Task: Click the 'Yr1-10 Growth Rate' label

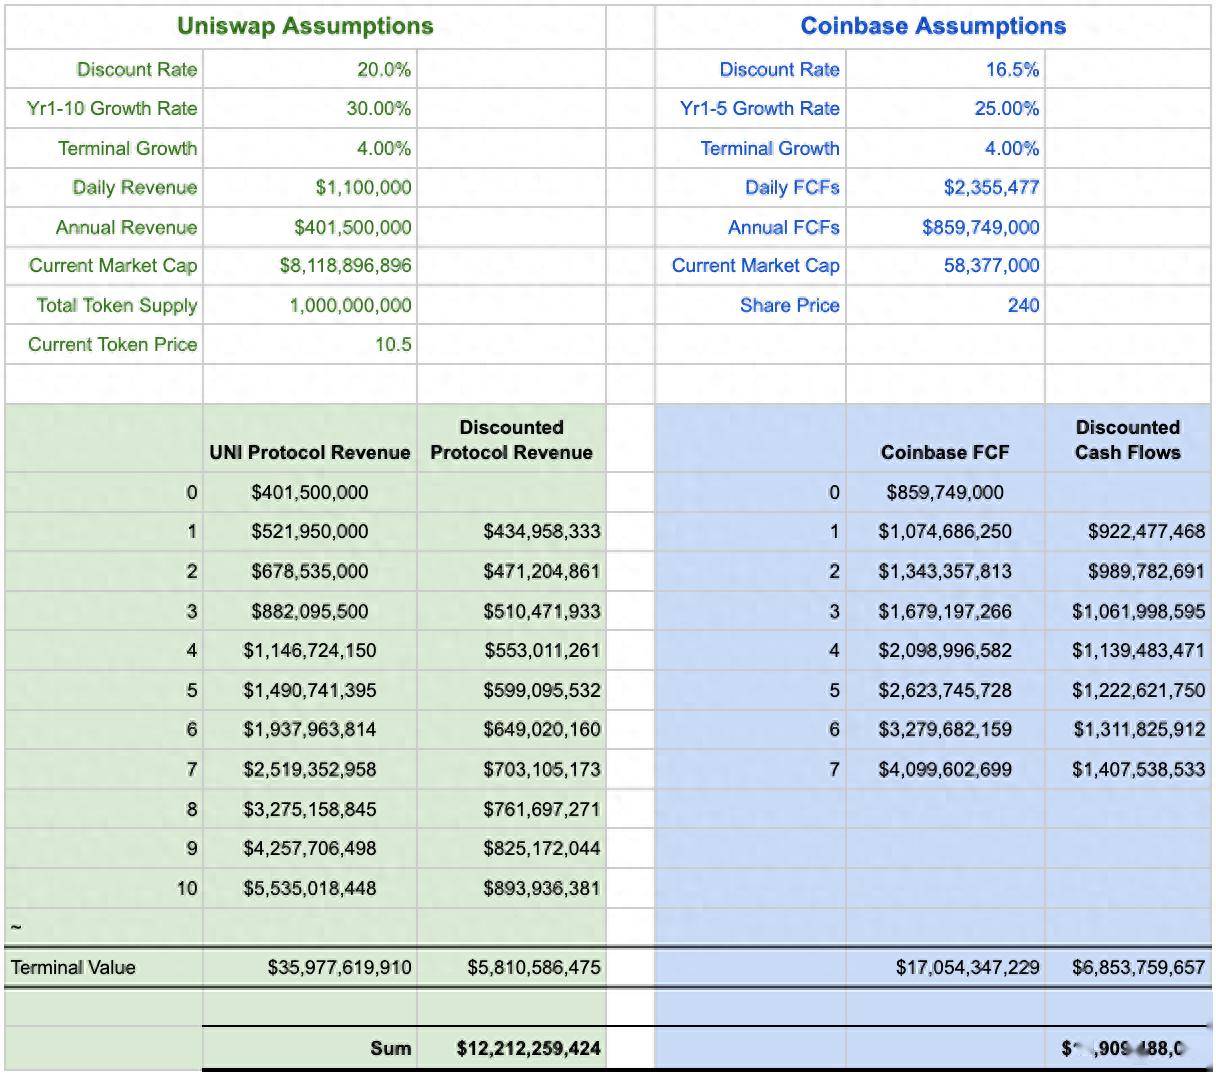Action: [x=112, y=108]
